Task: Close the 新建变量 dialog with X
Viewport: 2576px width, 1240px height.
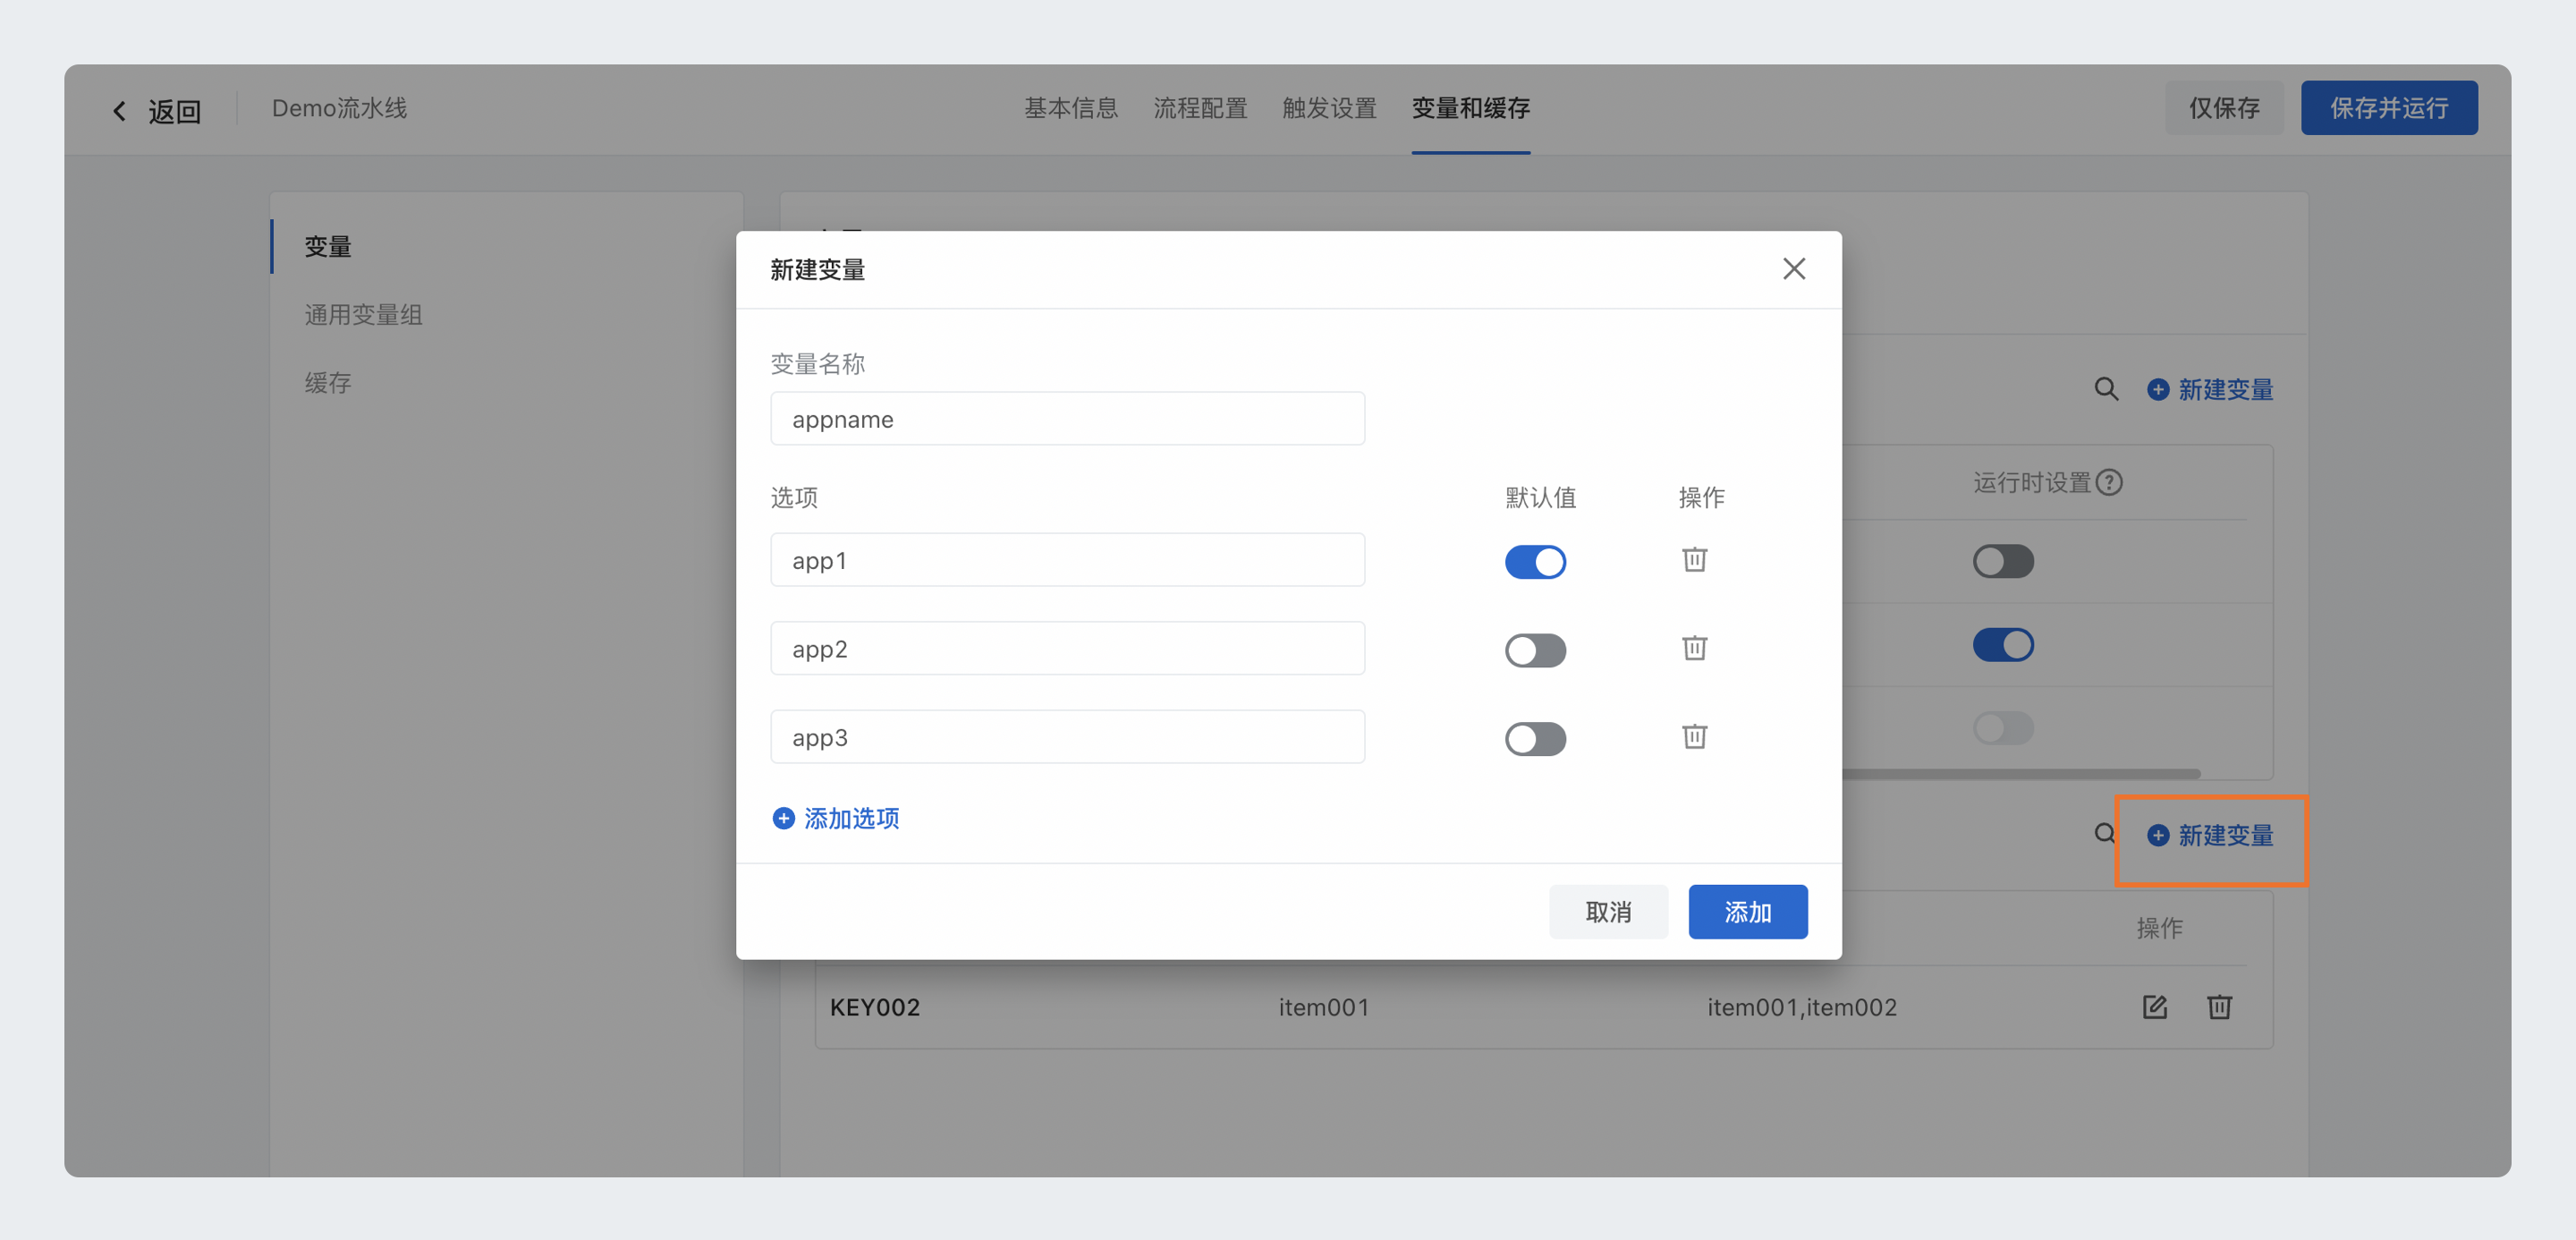Action: 1794,269
